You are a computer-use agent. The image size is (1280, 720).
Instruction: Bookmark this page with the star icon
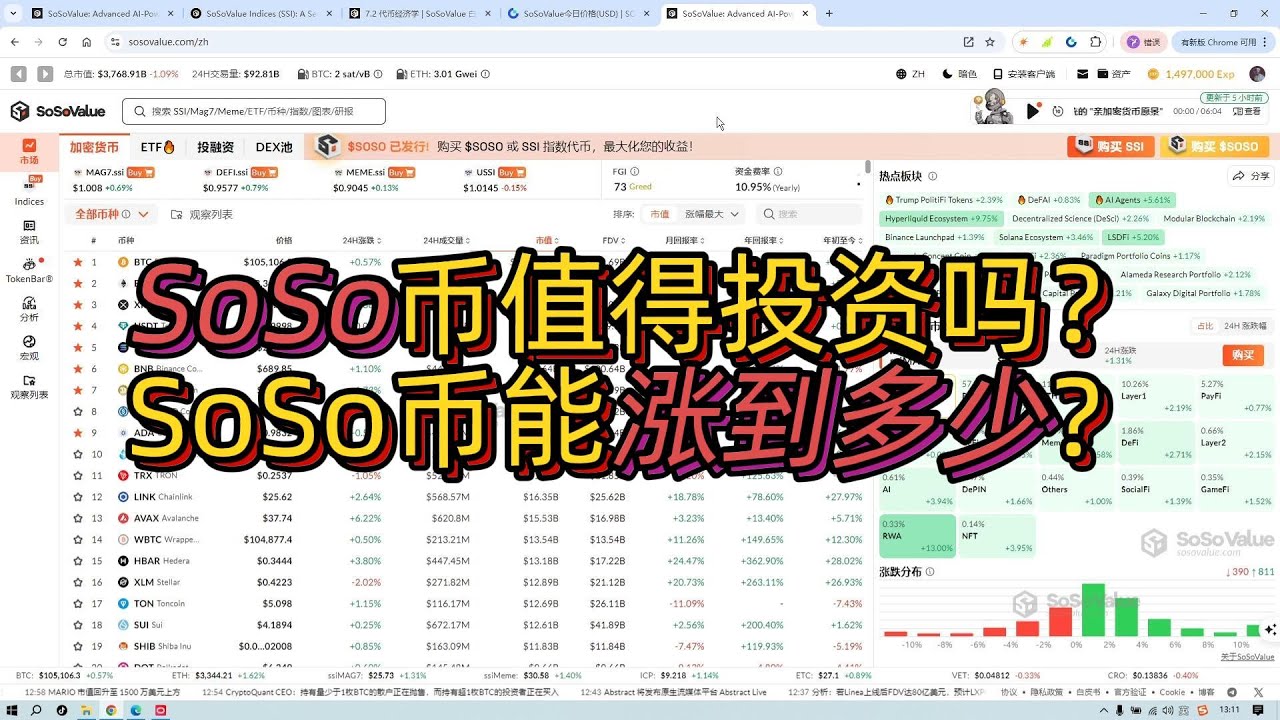(990, 42)
